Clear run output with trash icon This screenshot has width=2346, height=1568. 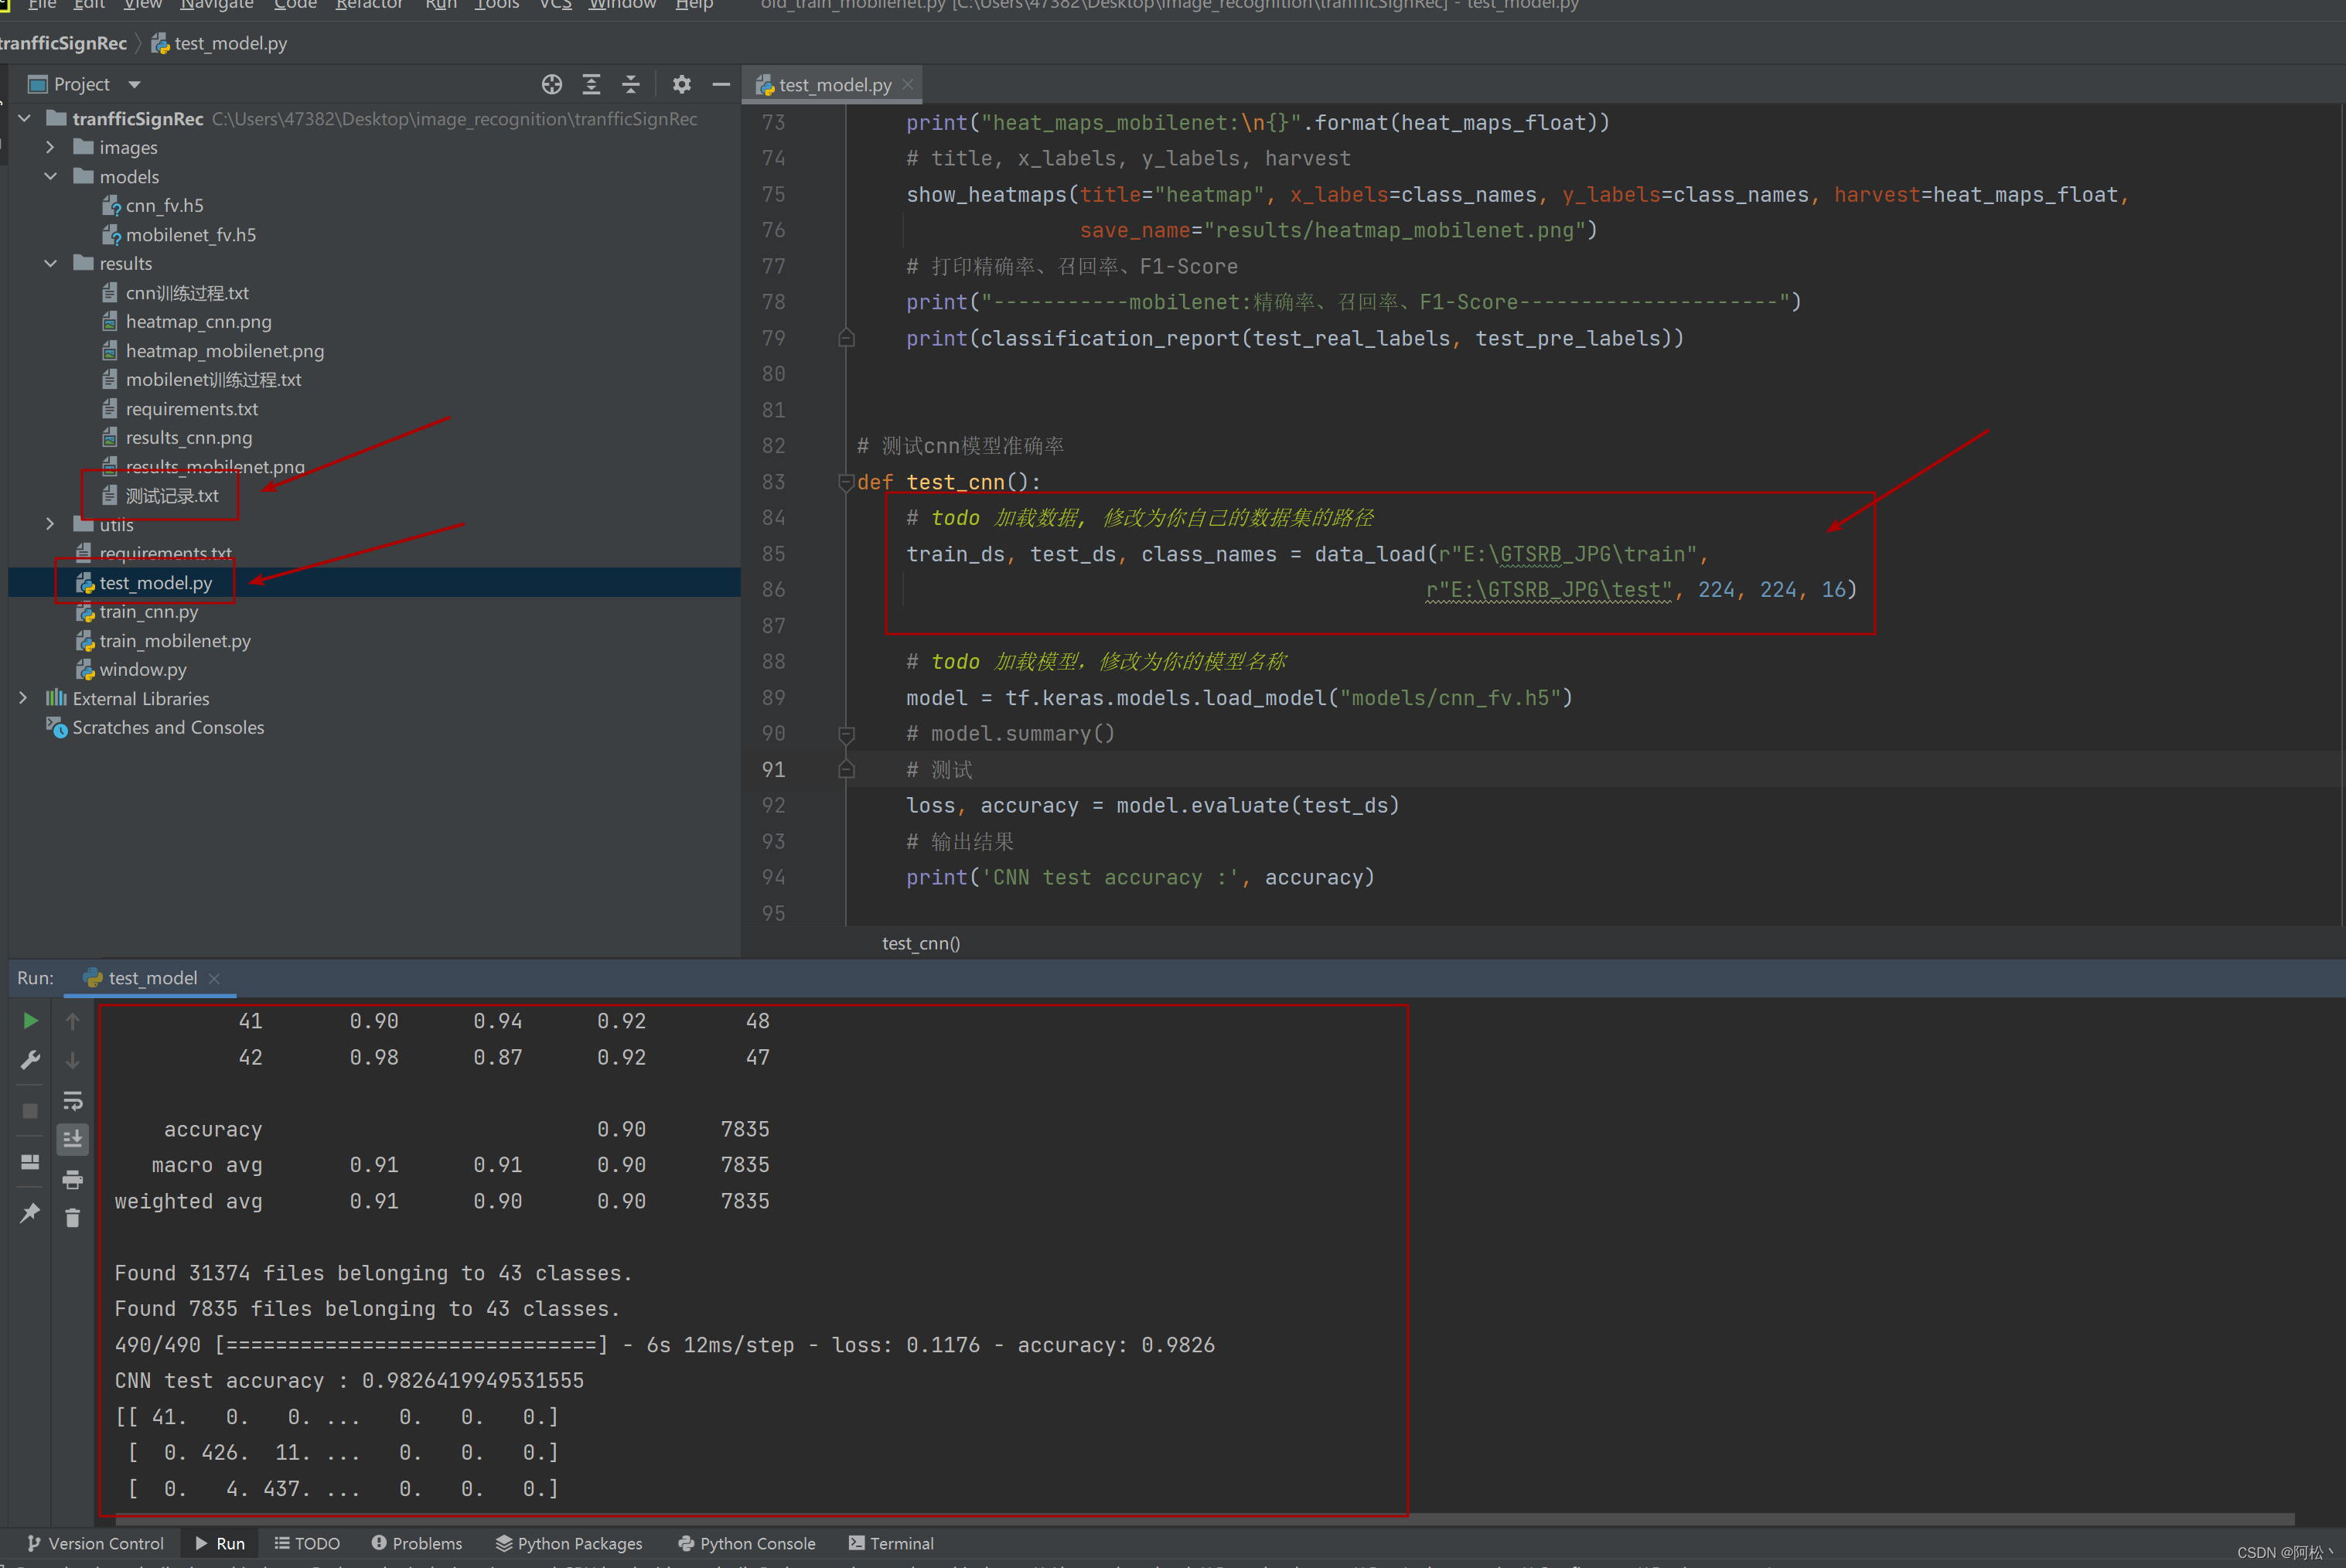pos(72,1217)
